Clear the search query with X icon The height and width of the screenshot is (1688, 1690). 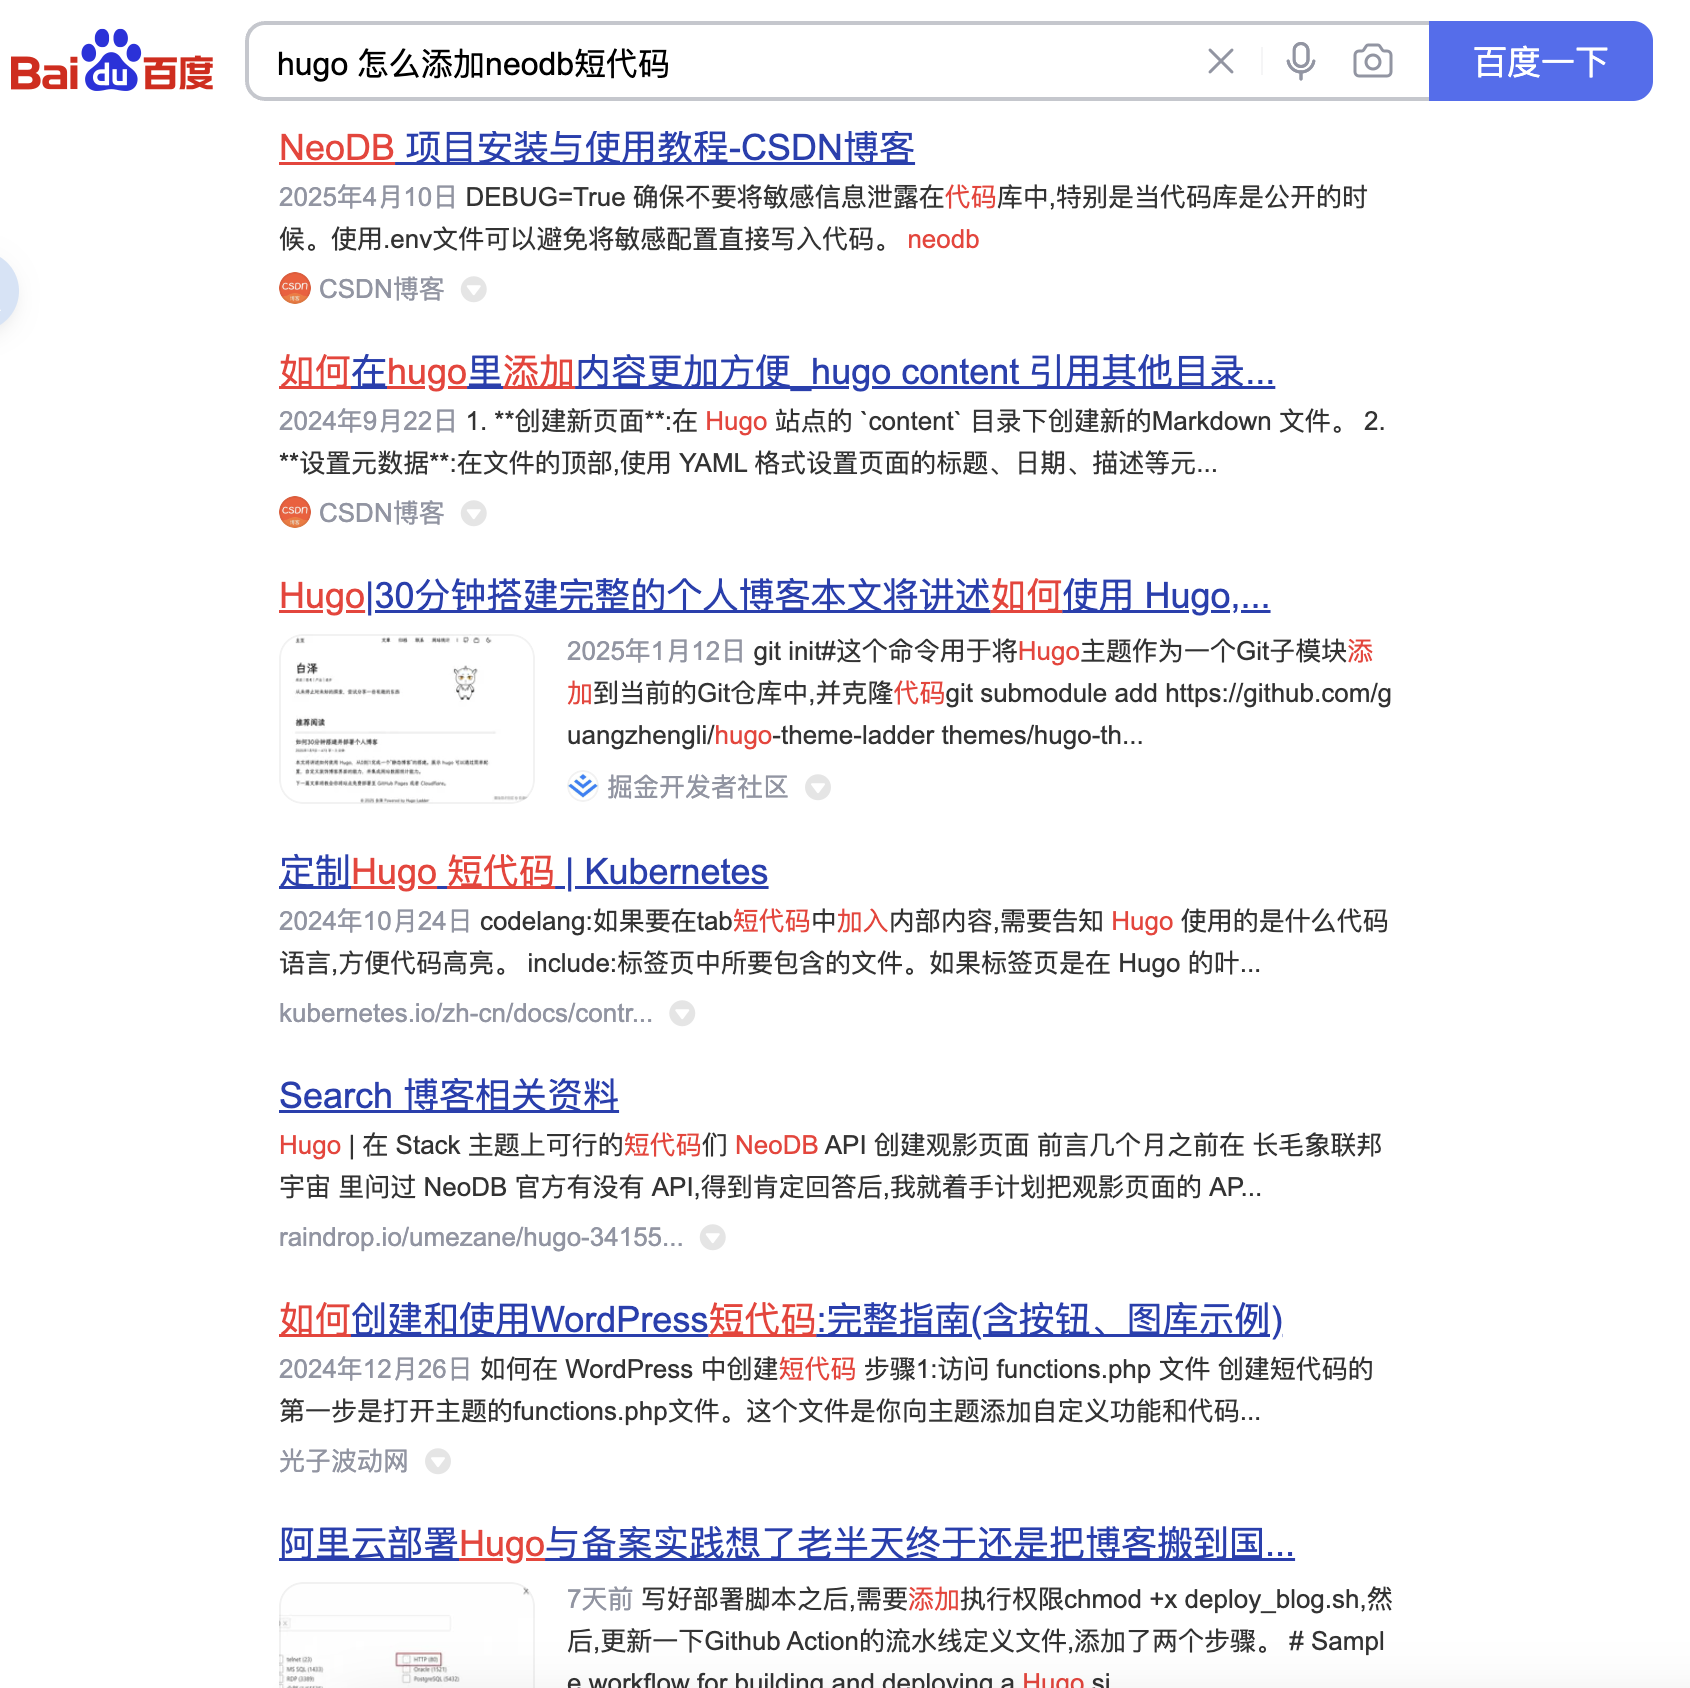pyautogui.click(x=1220, y=62)
